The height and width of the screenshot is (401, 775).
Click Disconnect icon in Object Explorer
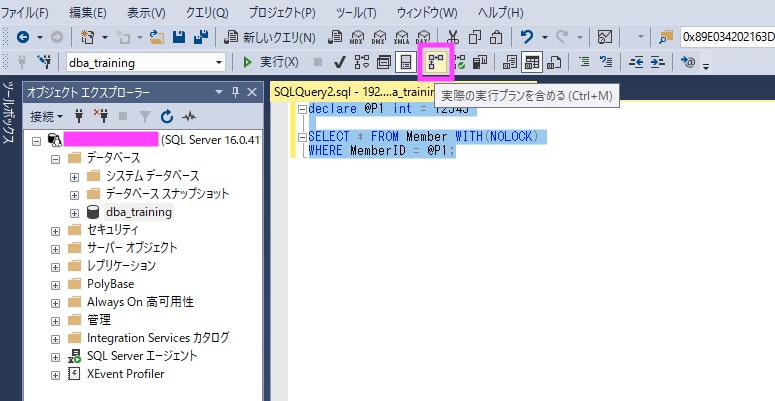tap(101, 117)
